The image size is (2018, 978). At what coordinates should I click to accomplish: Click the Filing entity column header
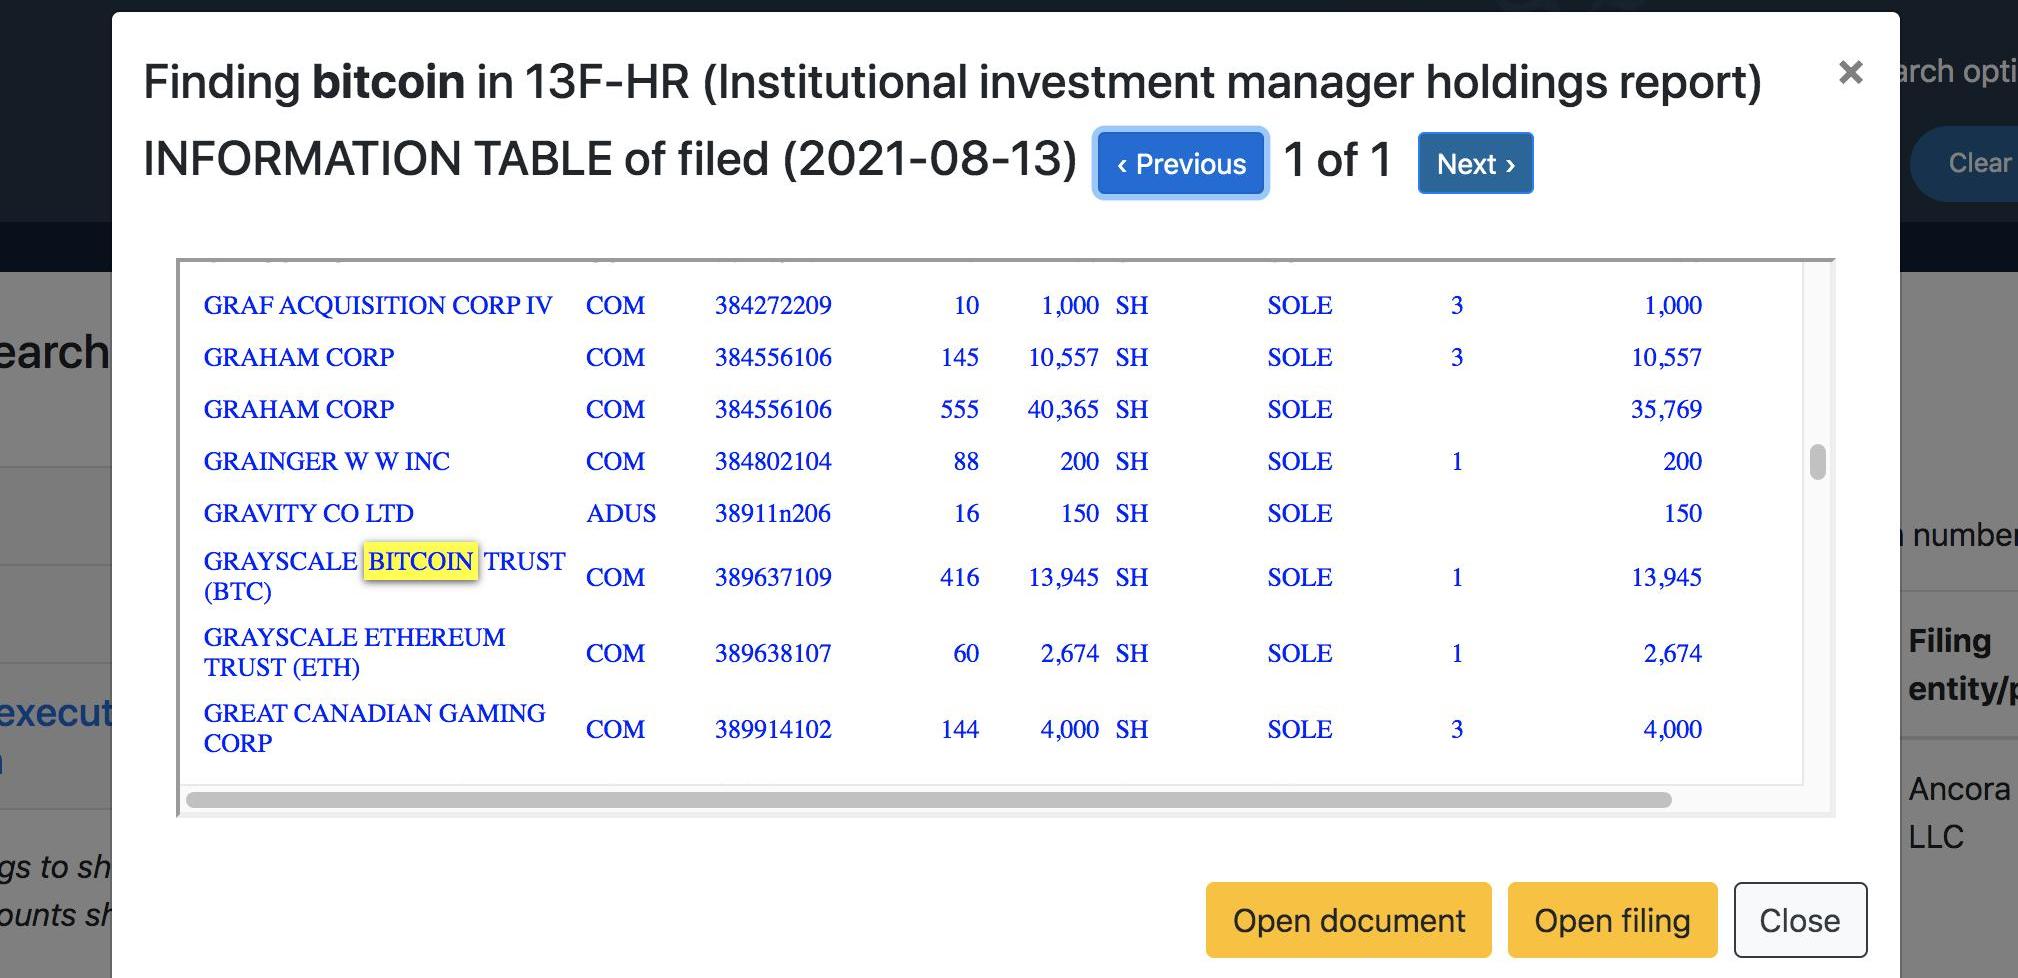1962,664
